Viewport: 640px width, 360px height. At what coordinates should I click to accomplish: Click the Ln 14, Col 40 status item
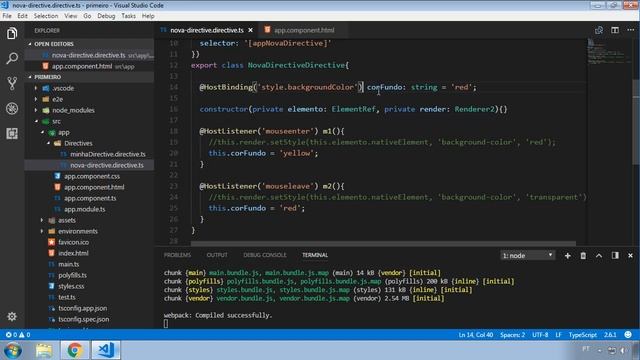click(476, 335)
